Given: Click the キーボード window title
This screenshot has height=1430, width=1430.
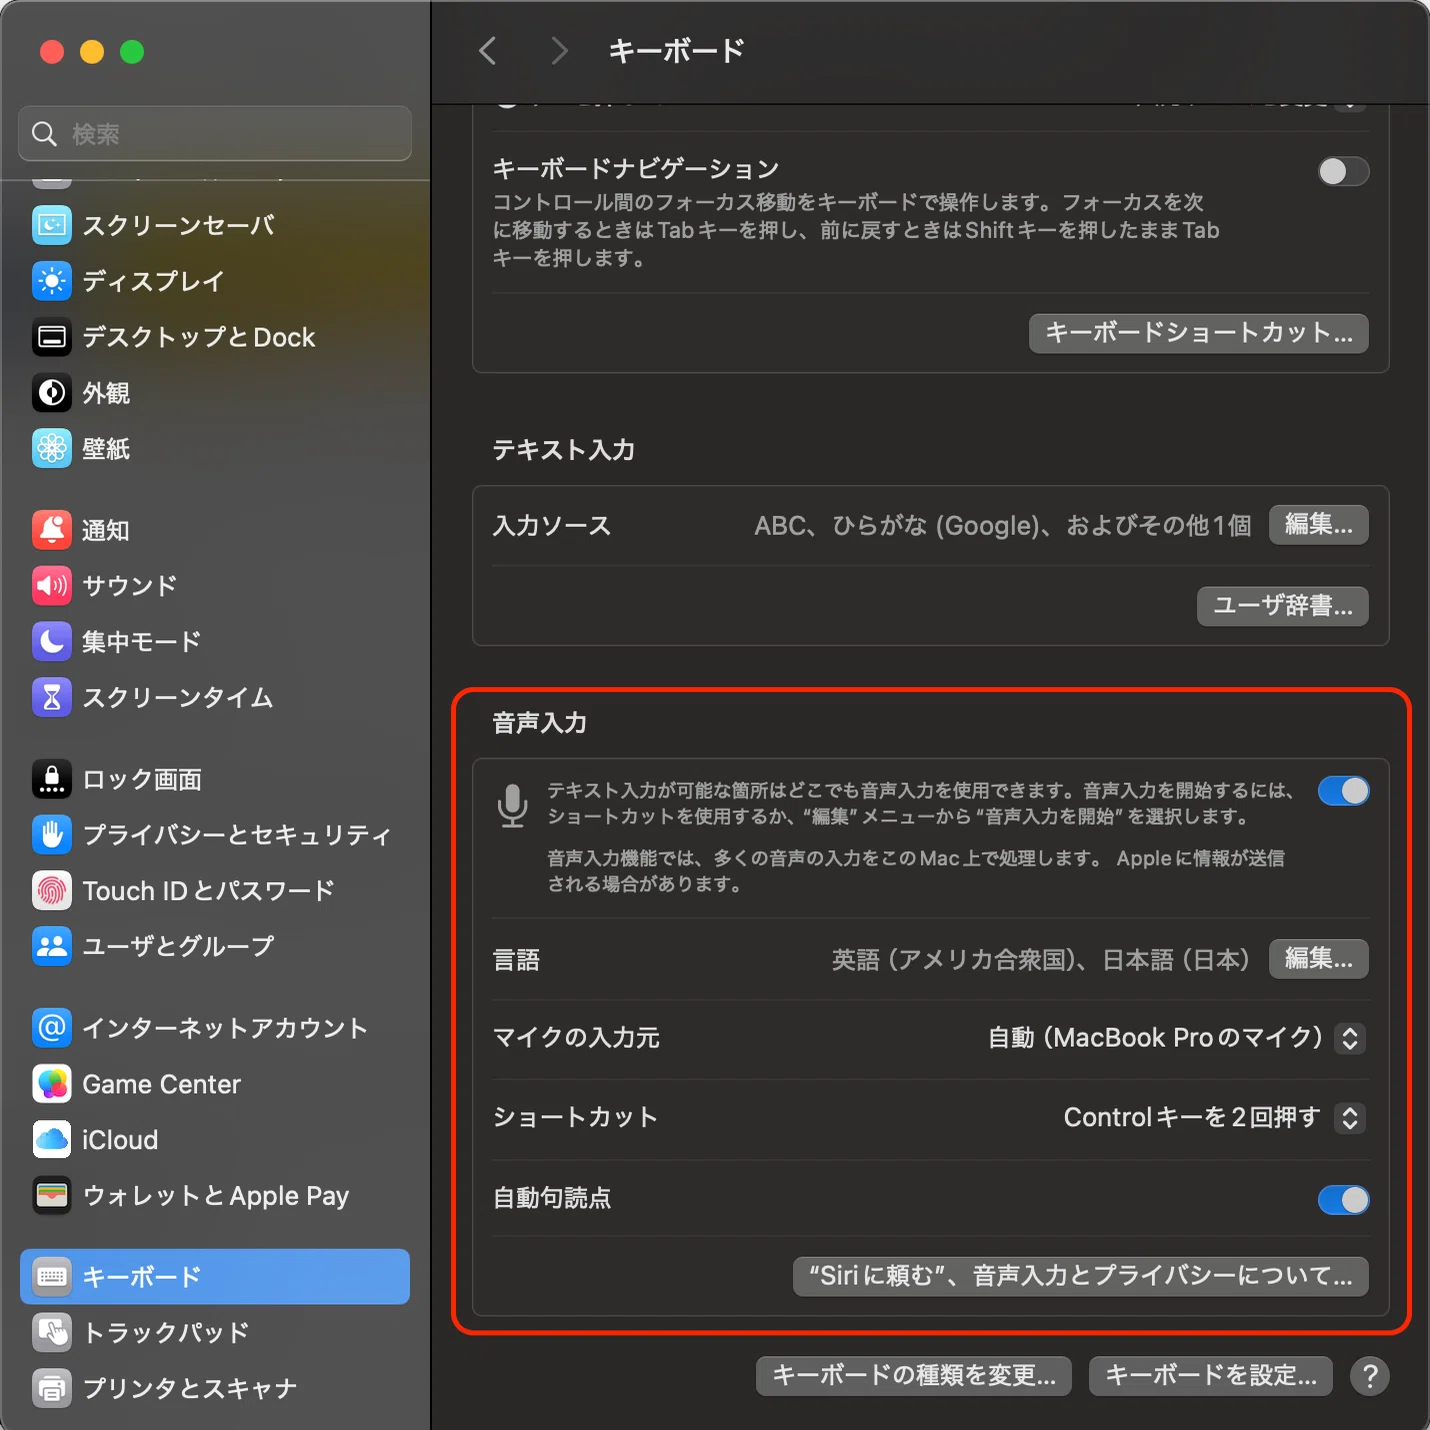Looking at the screenshot, I should click(677, 51).
